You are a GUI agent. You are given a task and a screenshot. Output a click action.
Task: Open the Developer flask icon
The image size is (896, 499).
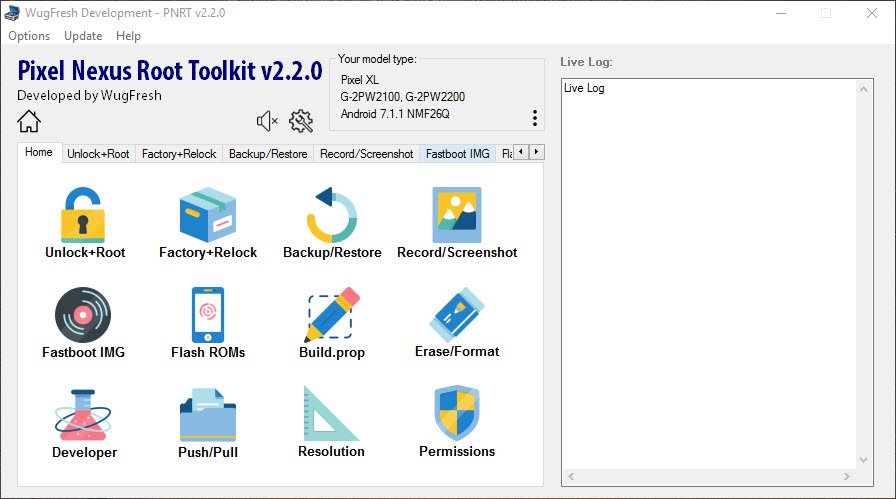pyautogui.click(x=83, y=415)
